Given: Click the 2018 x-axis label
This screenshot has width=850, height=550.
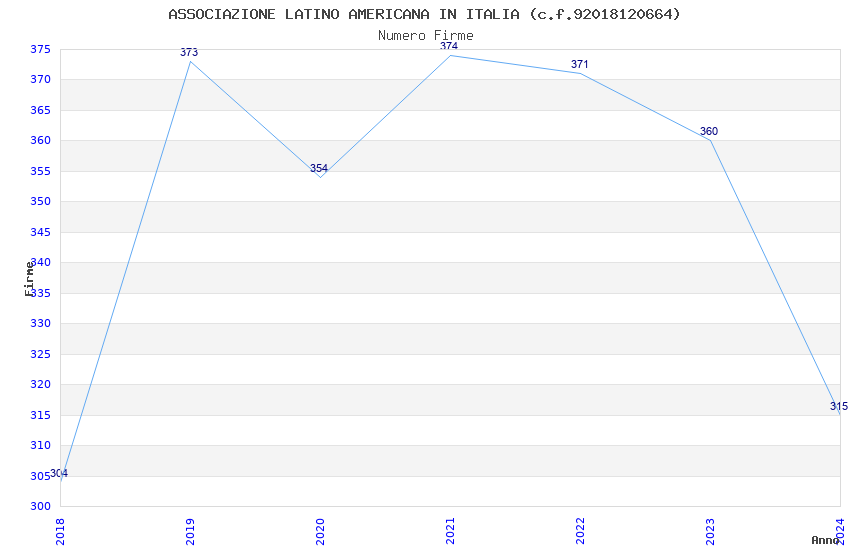Looking at the screenshot, I should pos(60,532).
